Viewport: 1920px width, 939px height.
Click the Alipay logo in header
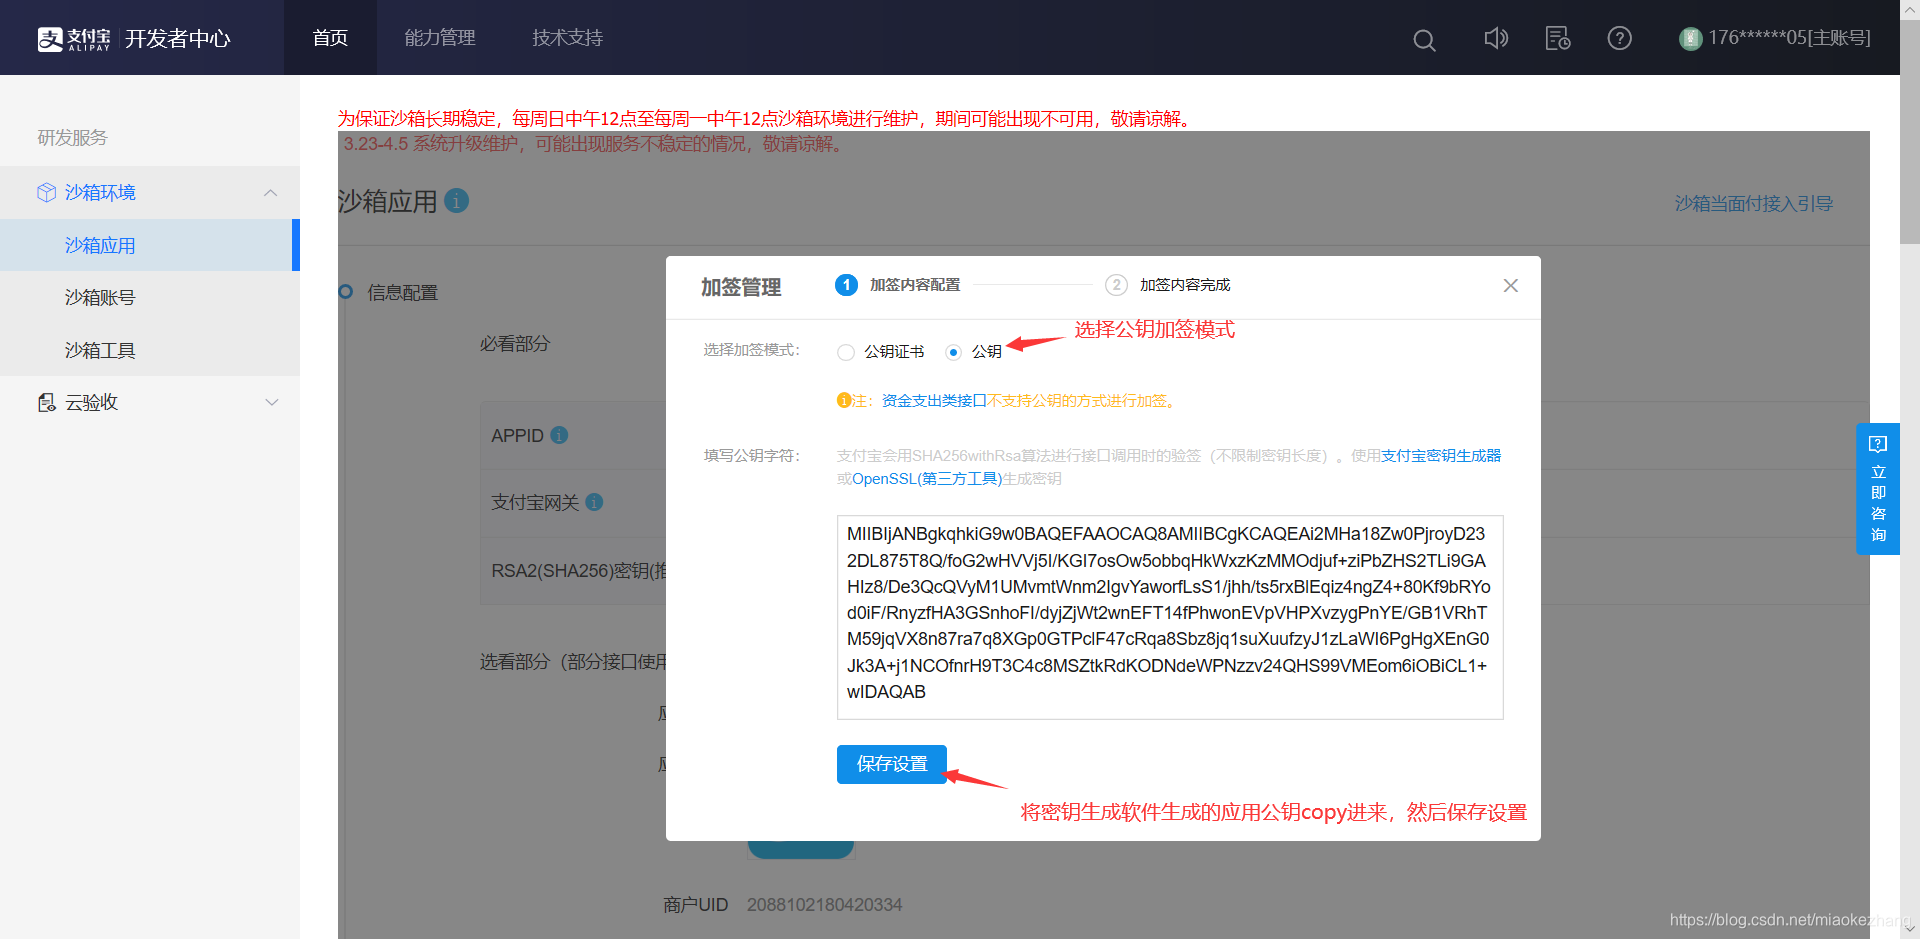tap(73, 39)
